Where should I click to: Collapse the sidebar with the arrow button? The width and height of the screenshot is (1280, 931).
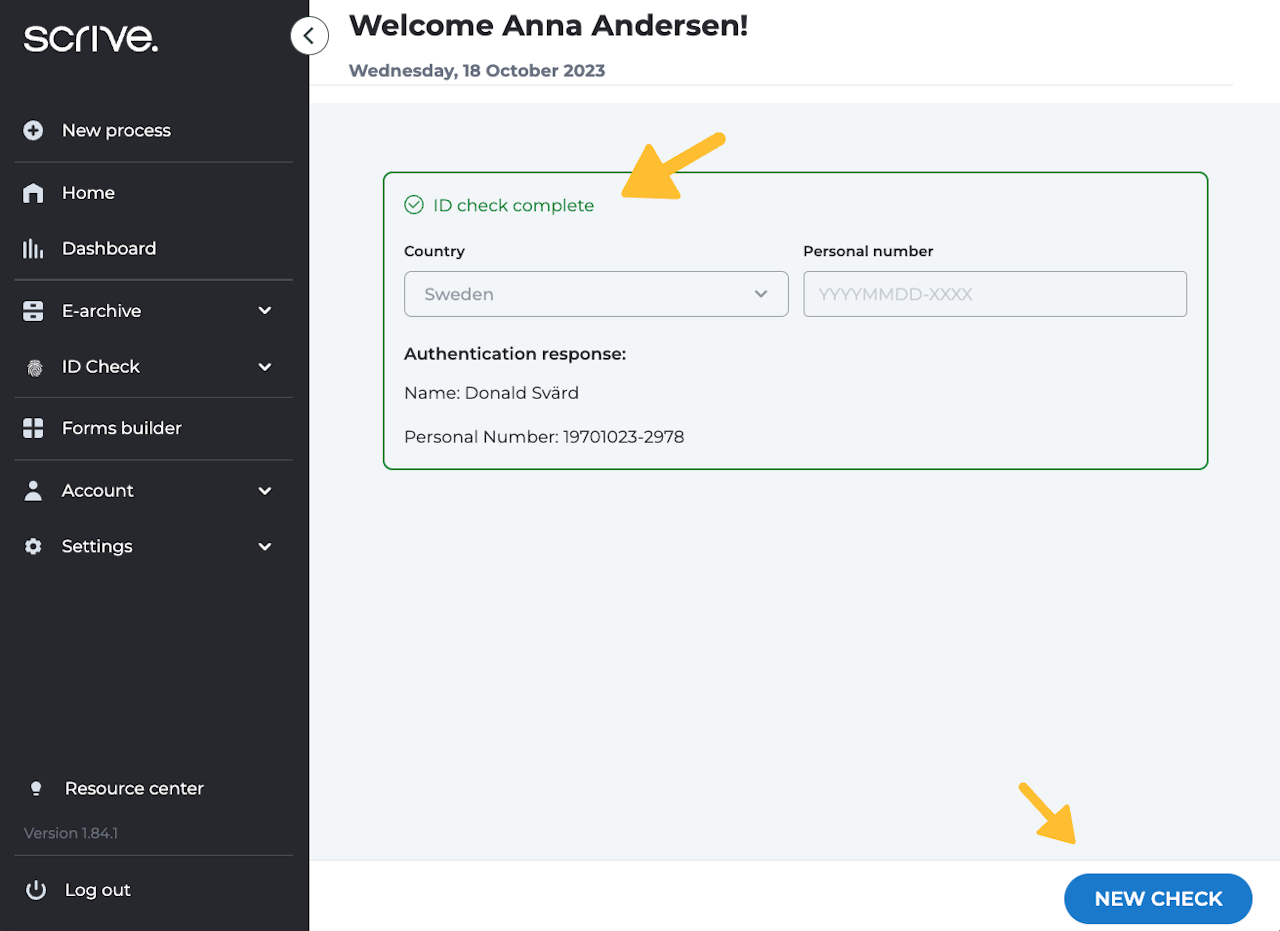tap(309, 37)
